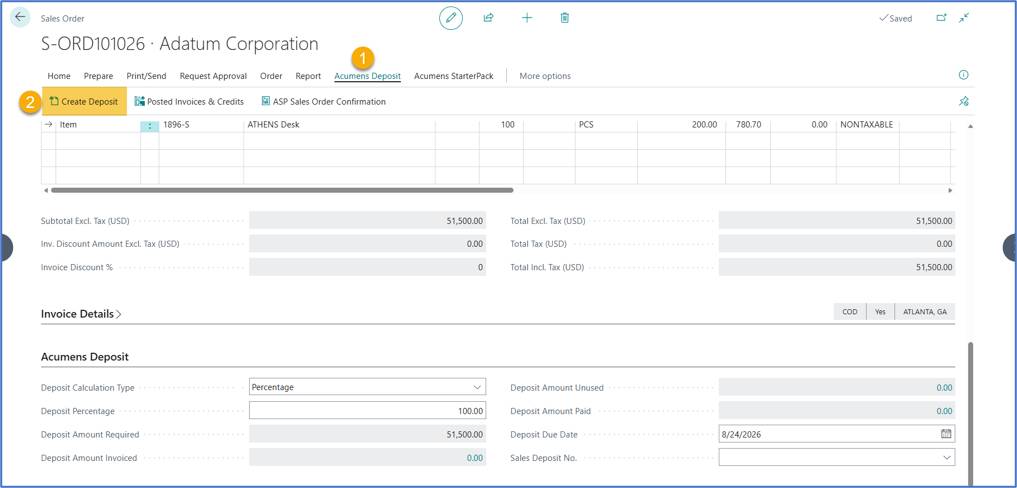Screen dimensions: 1017x488
Task: Click the Deposit Due Date field
Action: pyautogui.click(x=836, y=434)
